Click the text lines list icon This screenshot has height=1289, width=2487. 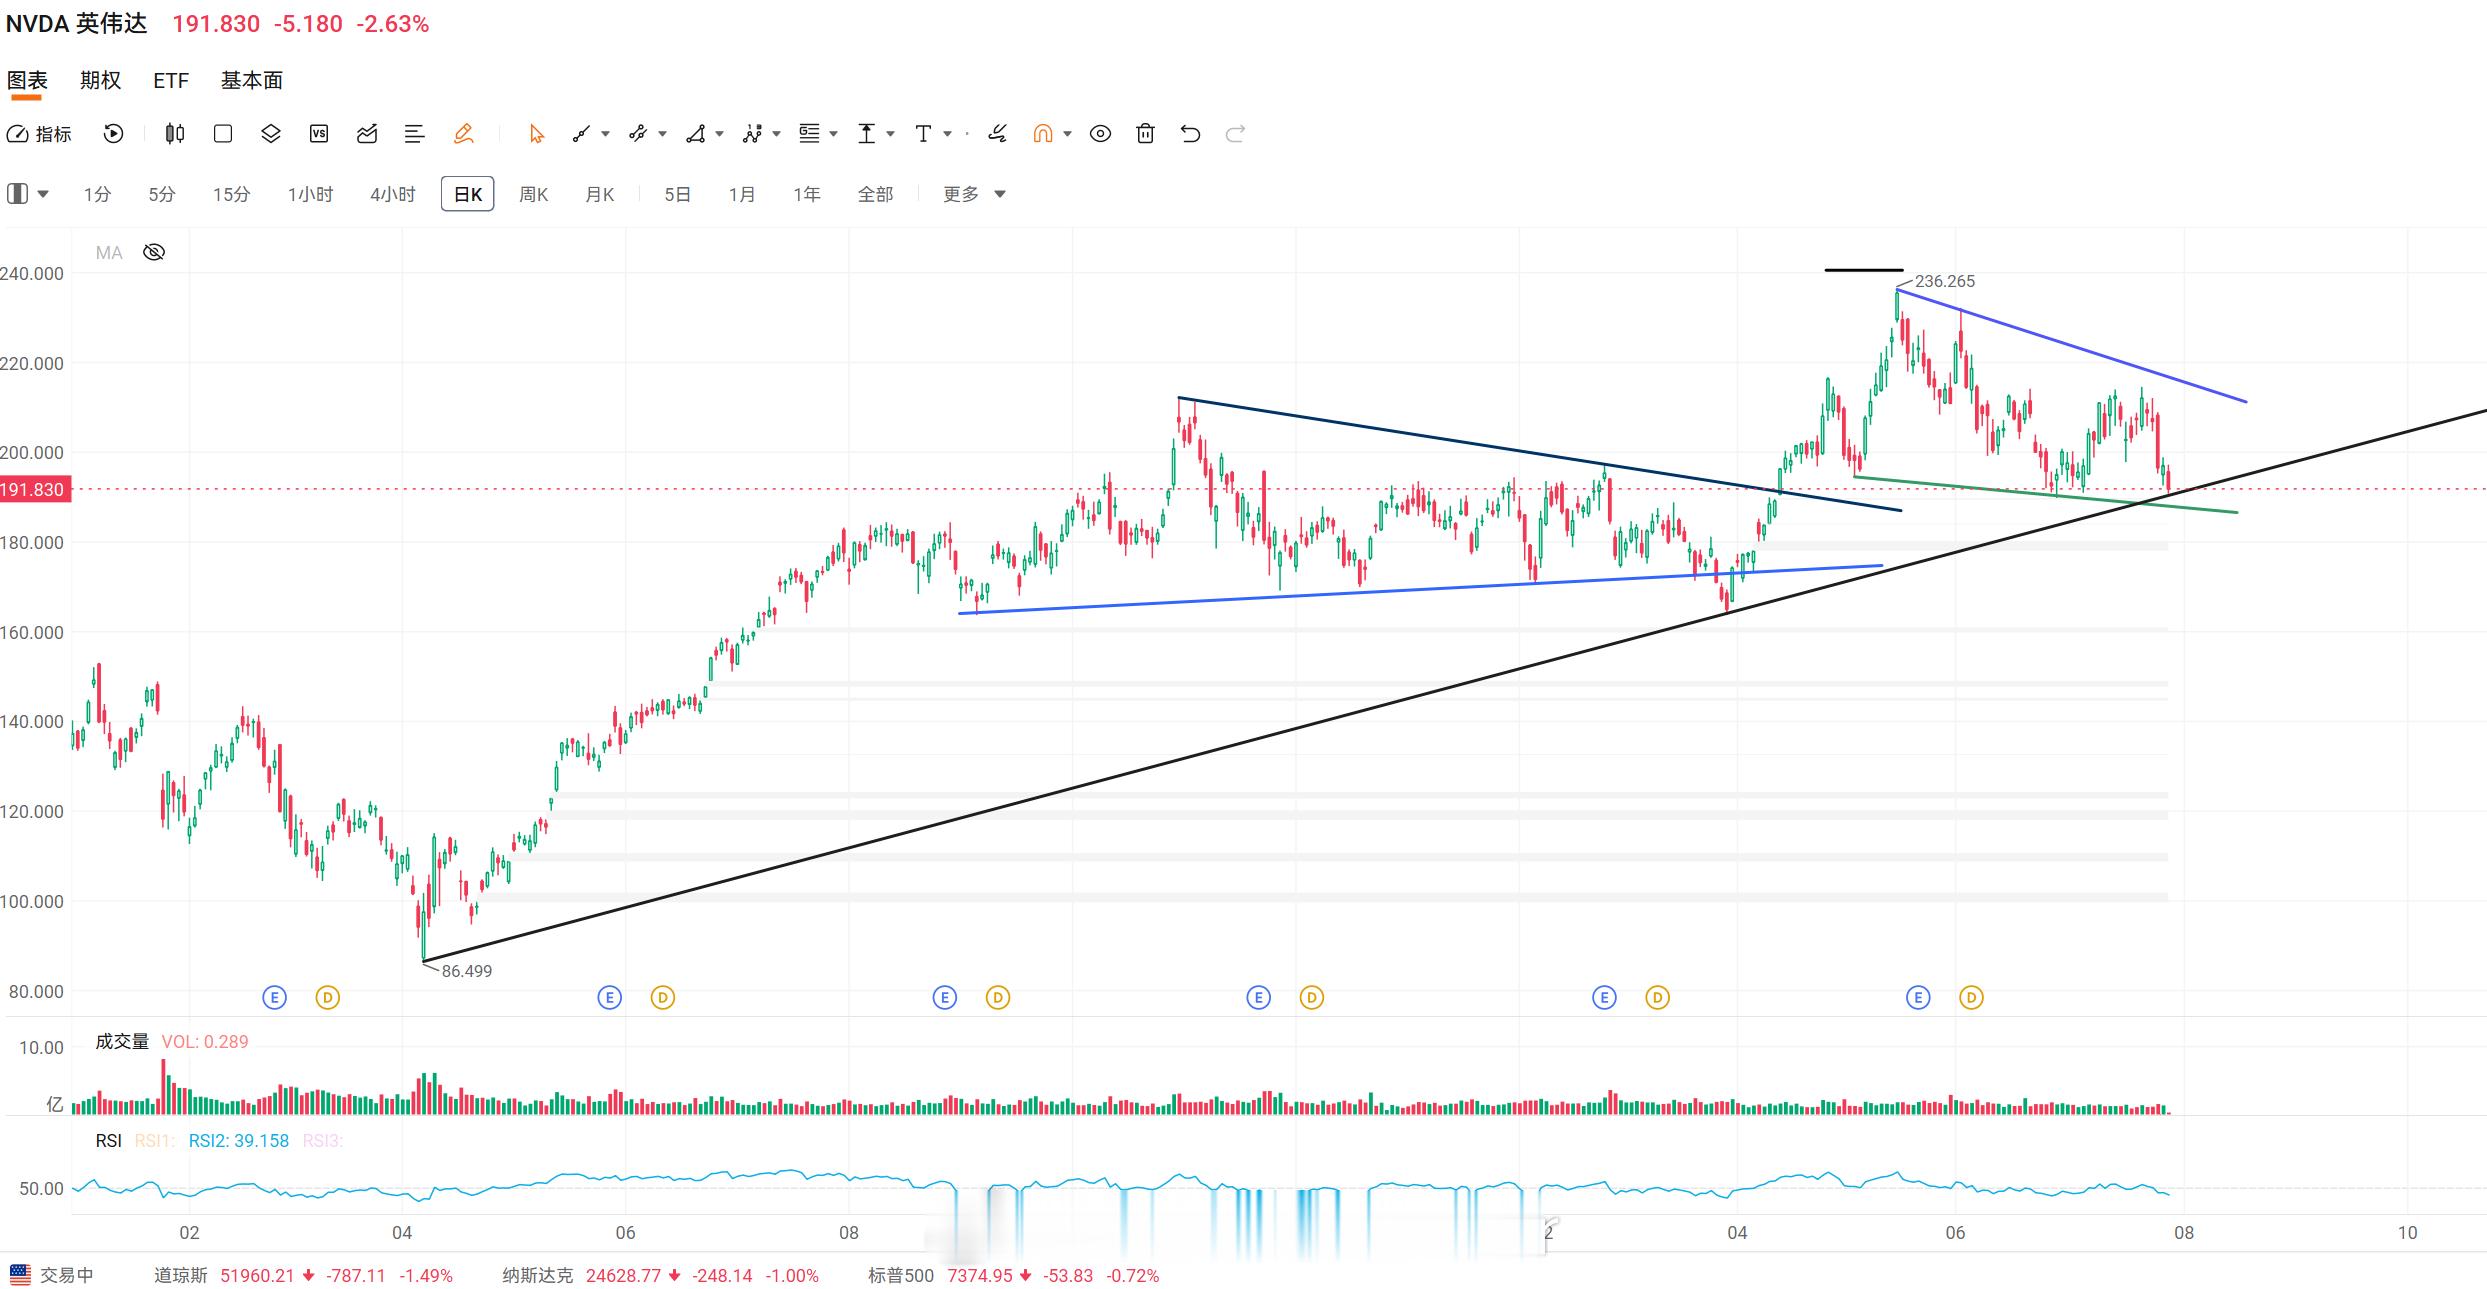414,134
